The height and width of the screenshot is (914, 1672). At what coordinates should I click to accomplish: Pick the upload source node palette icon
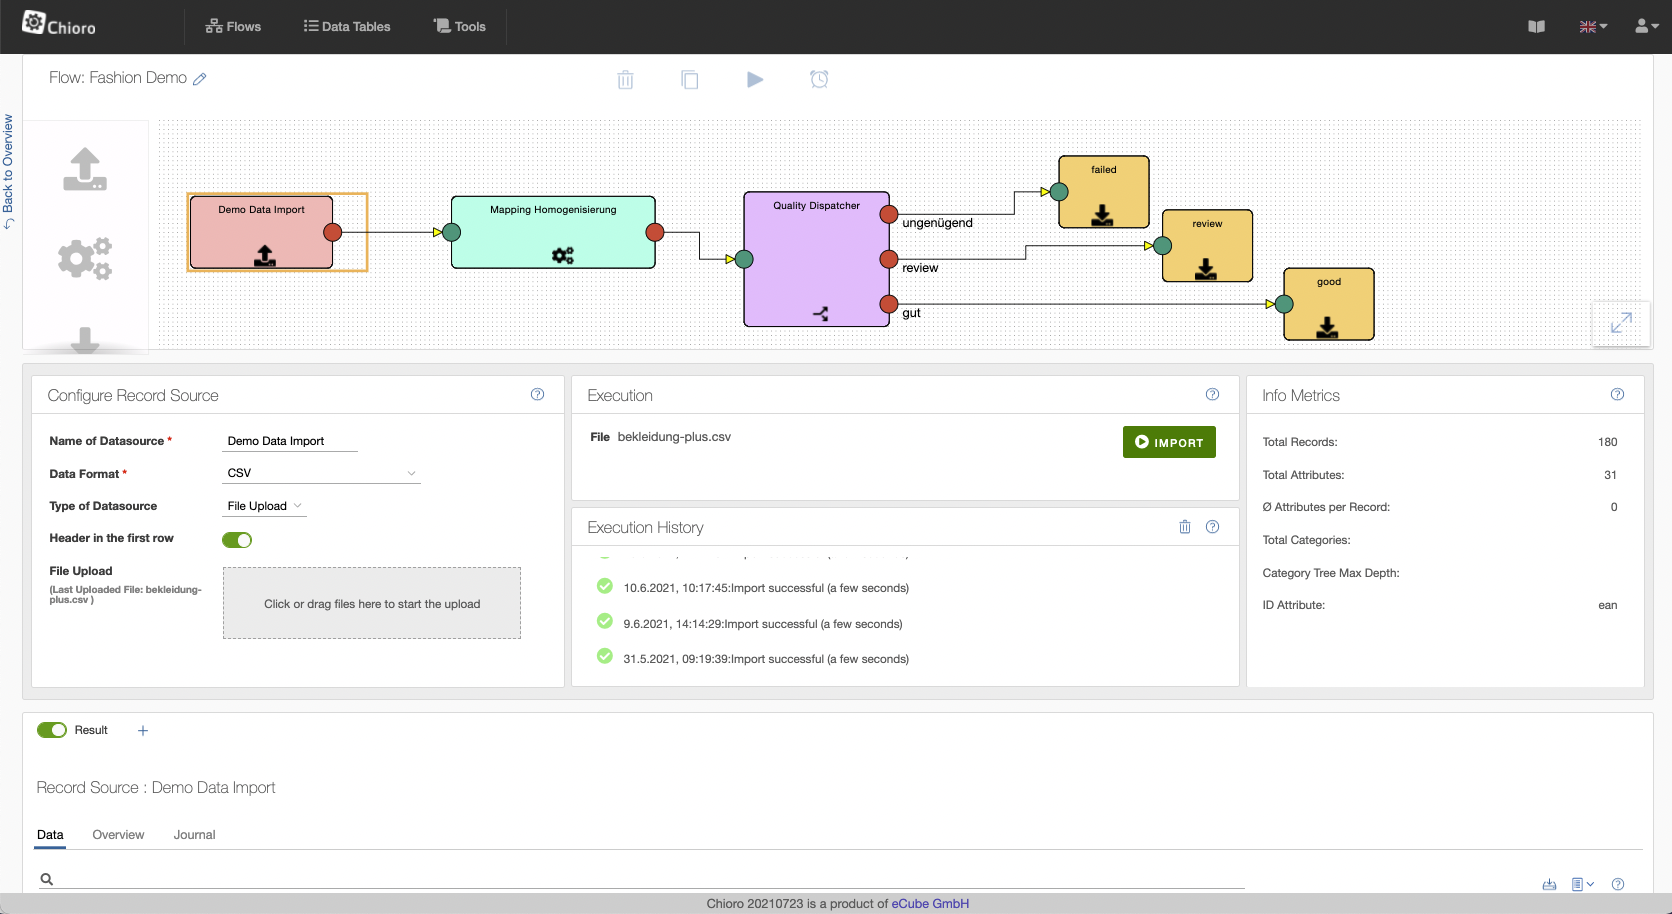click(x=85, y=169)
